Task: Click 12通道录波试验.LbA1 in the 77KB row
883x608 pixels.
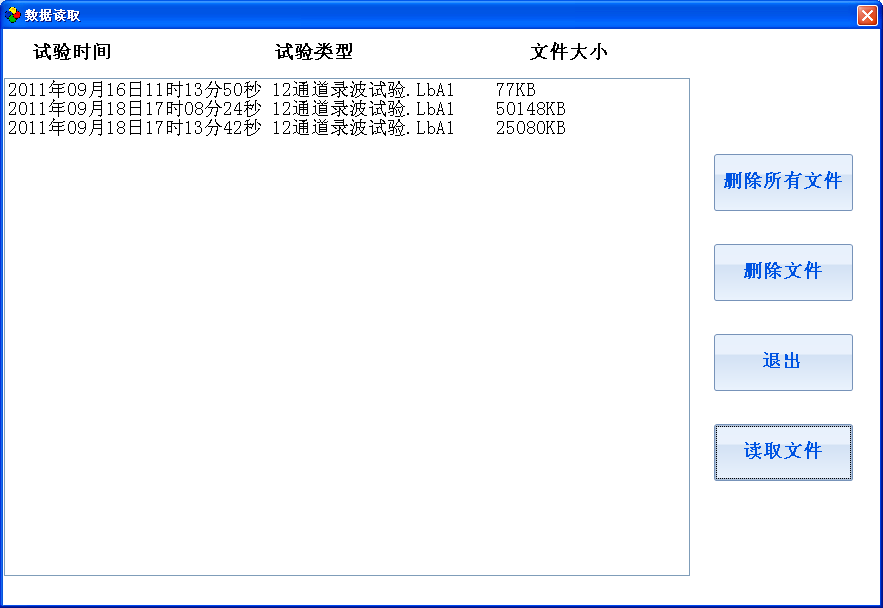Action: 363,90
